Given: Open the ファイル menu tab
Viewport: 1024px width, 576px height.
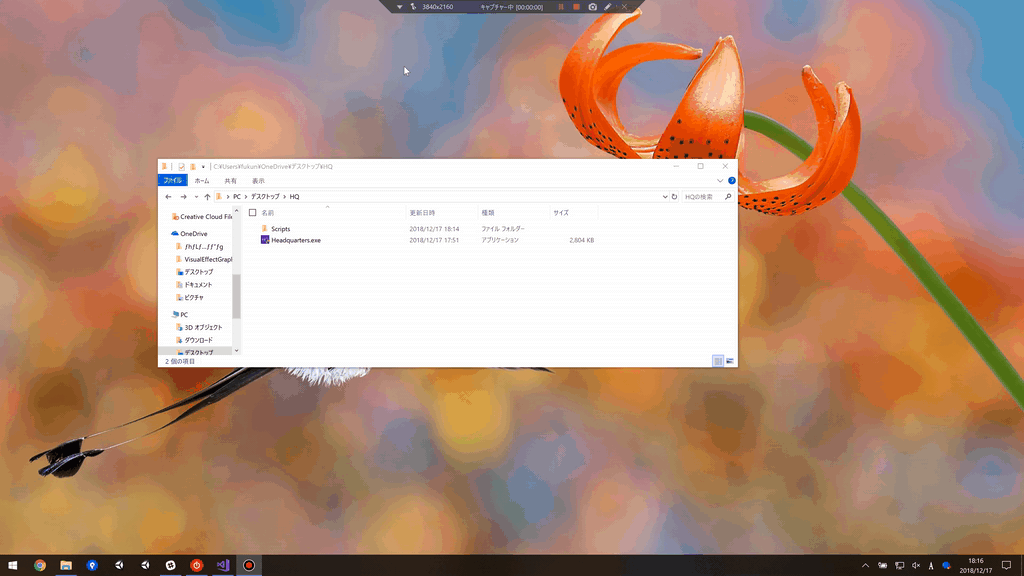Looking at the screenshot, I should (172, 181).
